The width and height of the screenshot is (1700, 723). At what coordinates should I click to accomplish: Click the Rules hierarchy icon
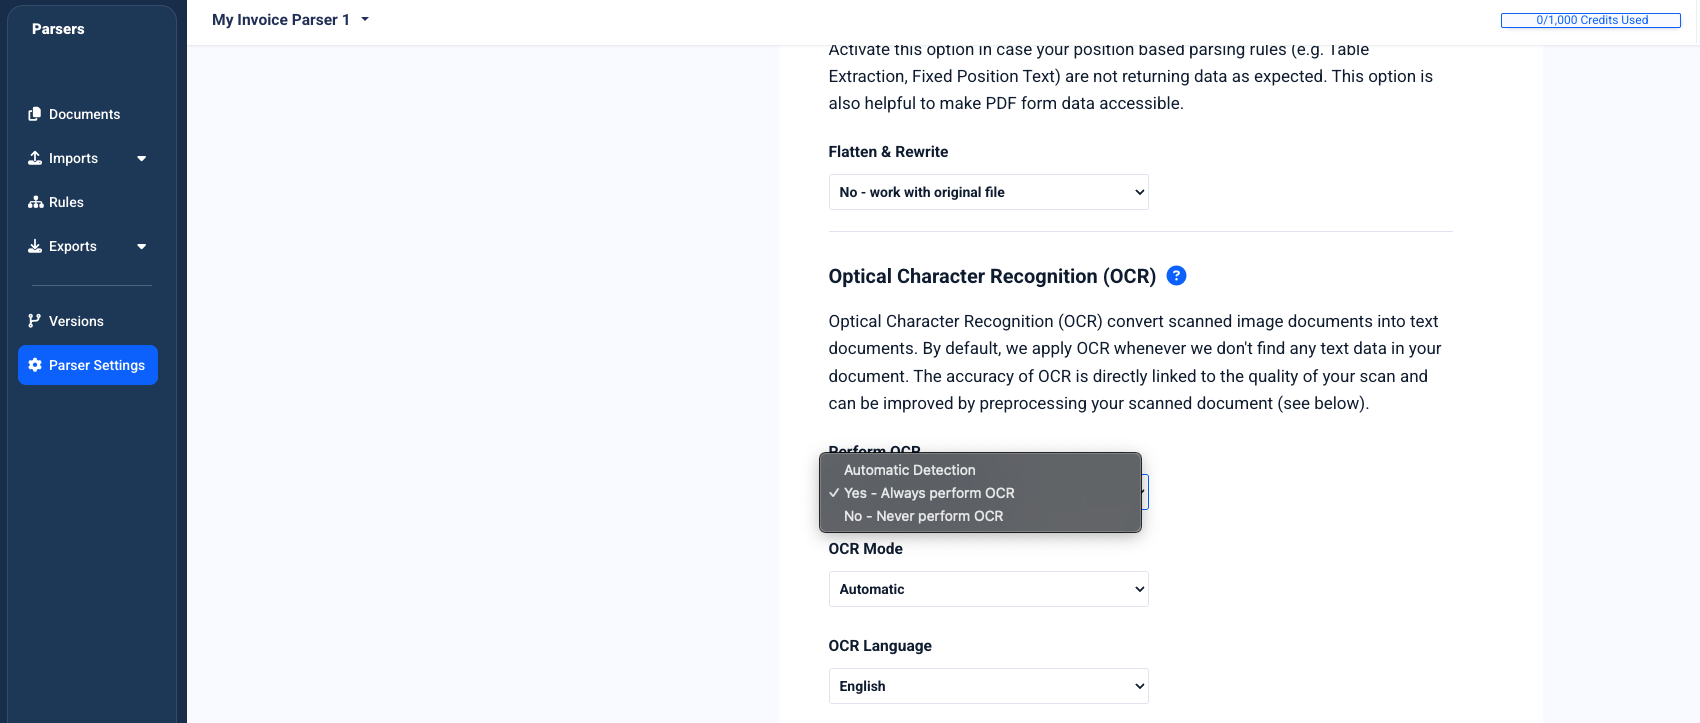[x=35, y=202]
